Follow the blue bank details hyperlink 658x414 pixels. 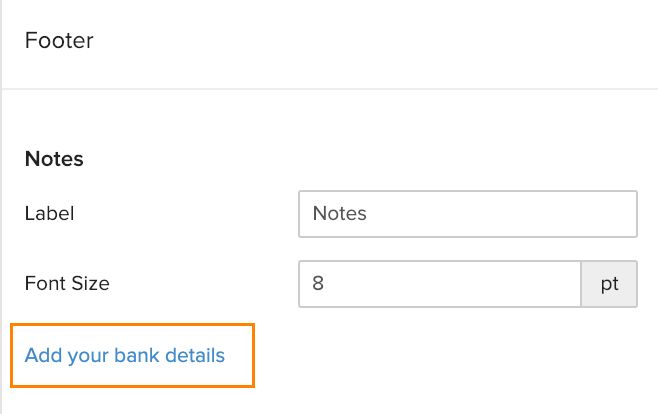point(125,355)
